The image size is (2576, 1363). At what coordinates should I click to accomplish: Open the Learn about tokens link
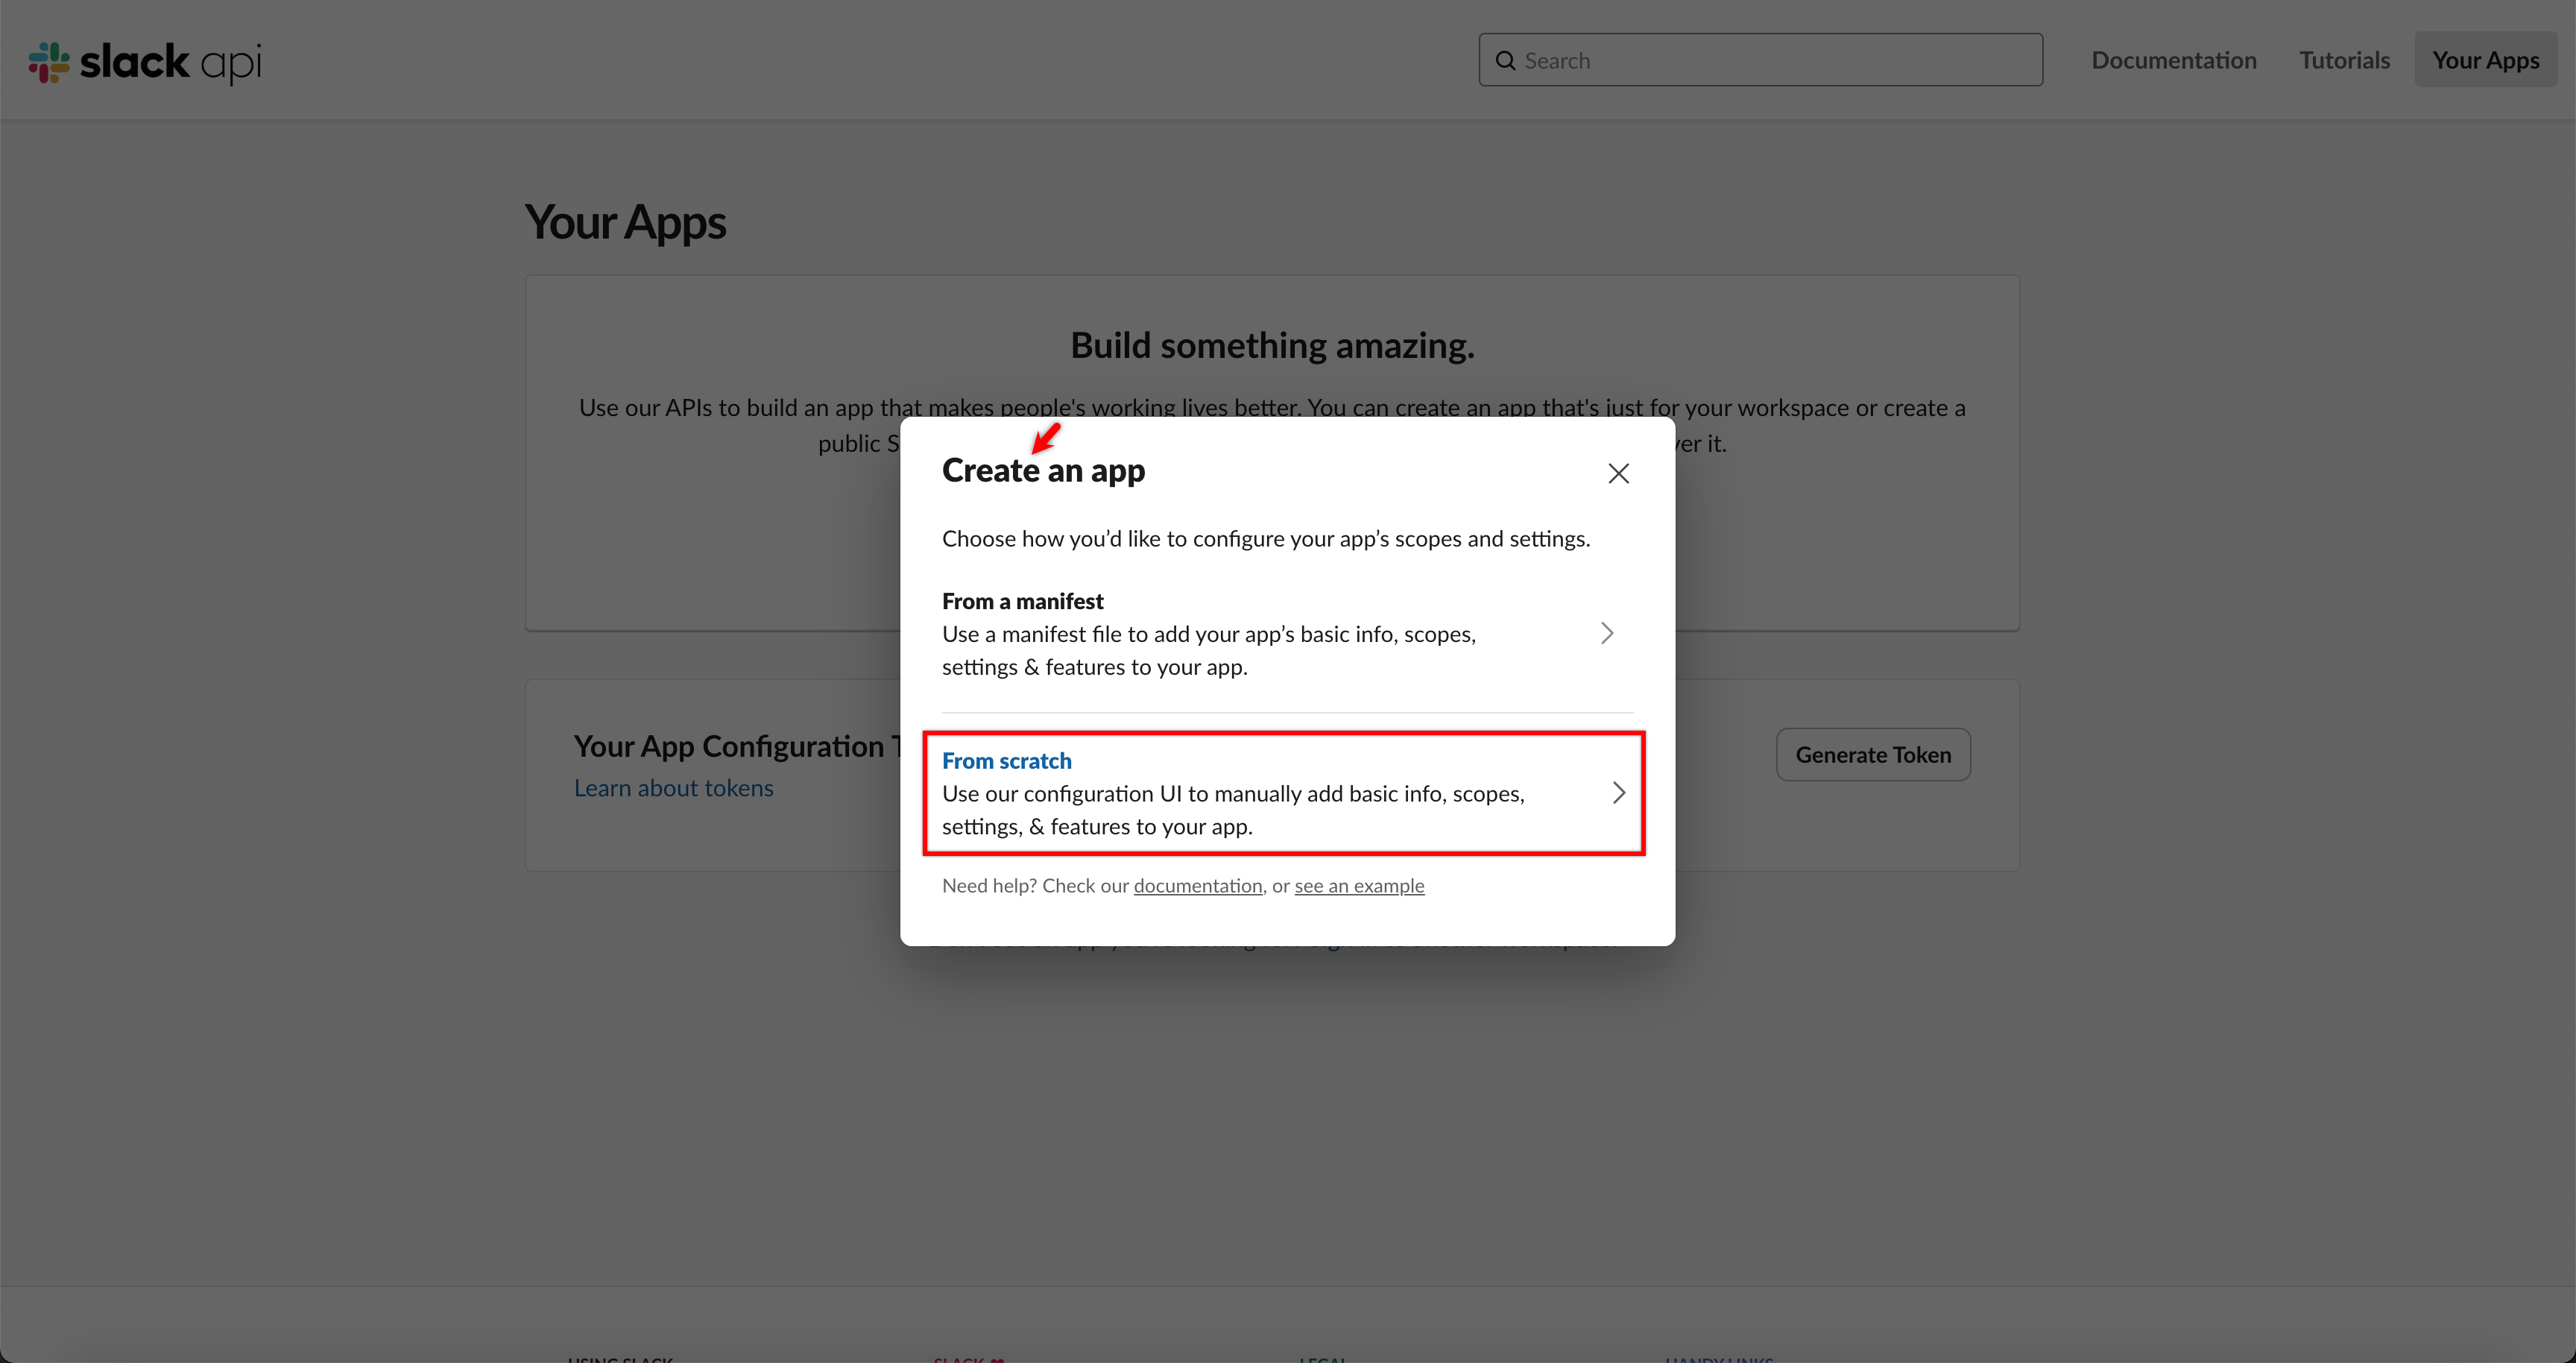[673, 788]
